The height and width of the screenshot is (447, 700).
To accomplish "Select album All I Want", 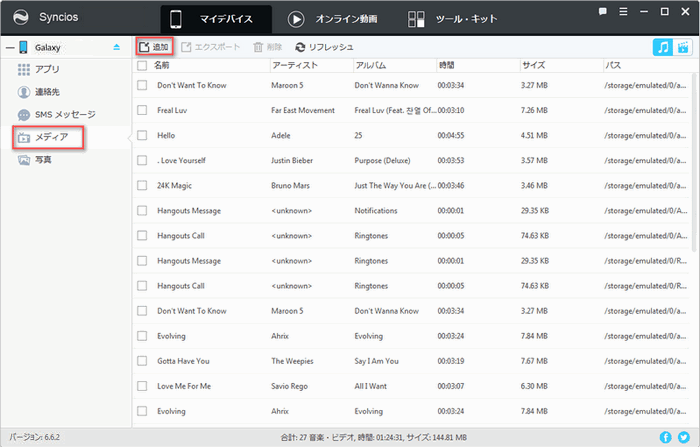I will pos(371,386).
